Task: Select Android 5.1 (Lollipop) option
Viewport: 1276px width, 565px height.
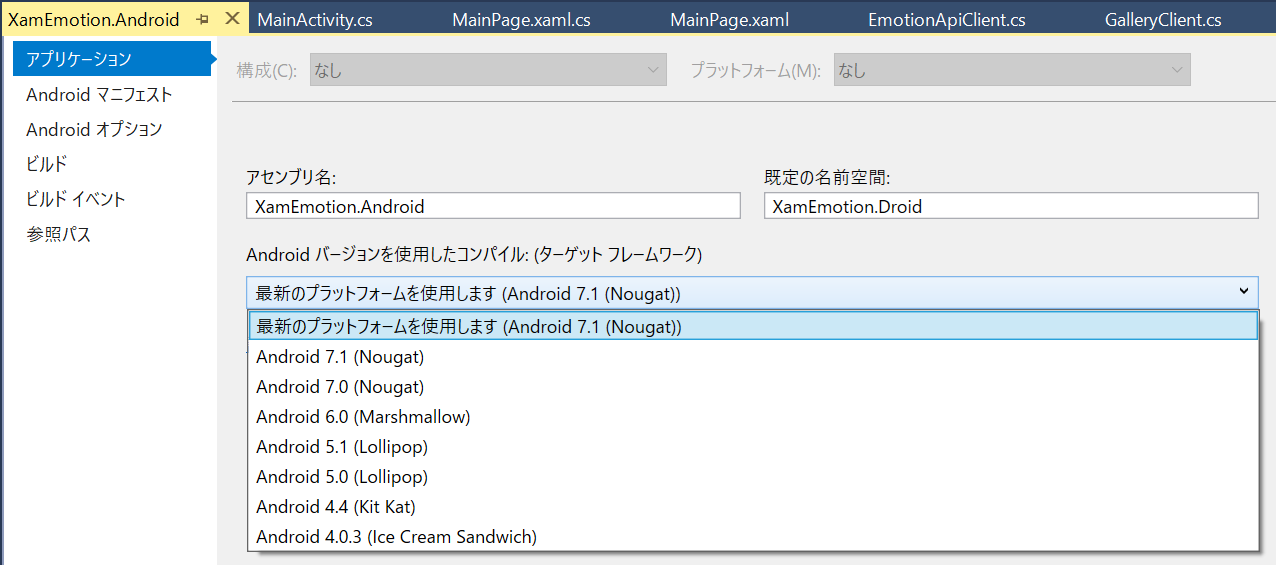Action: tap(752, 447)
